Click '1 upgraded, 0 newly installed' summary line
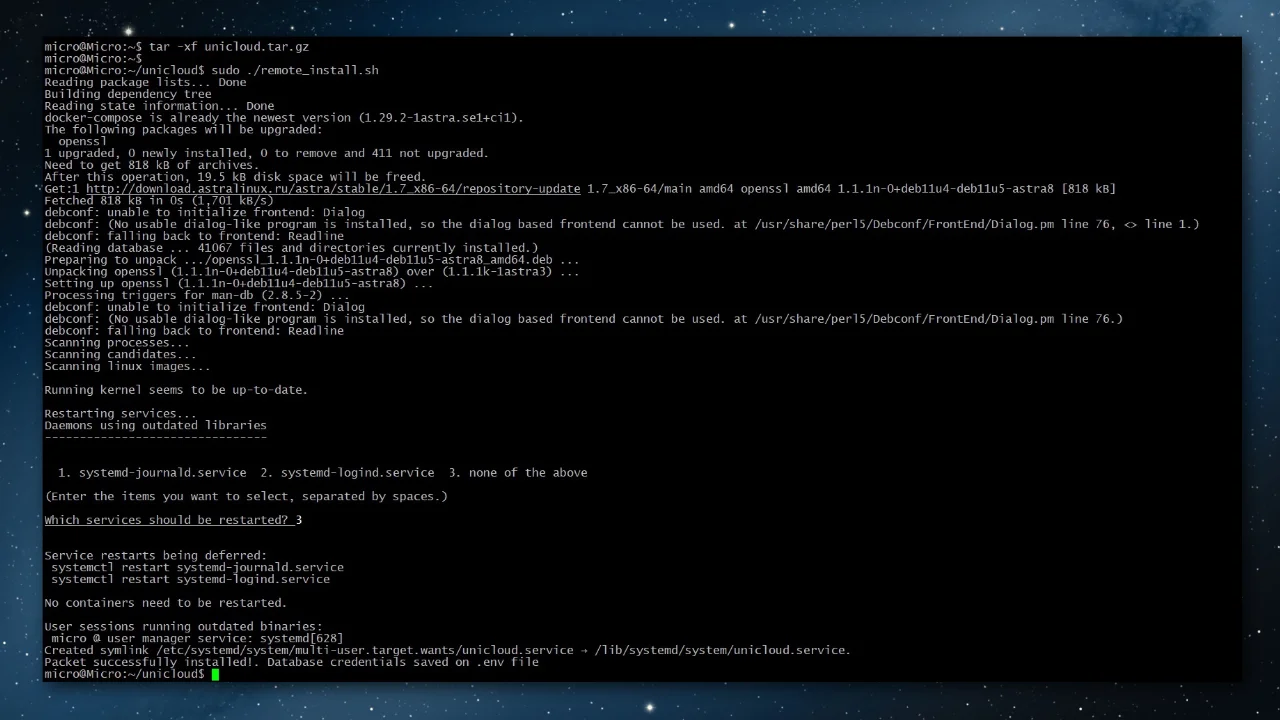Image resolution: width=1280 pixels, height=720 pixels. [266, 153]
